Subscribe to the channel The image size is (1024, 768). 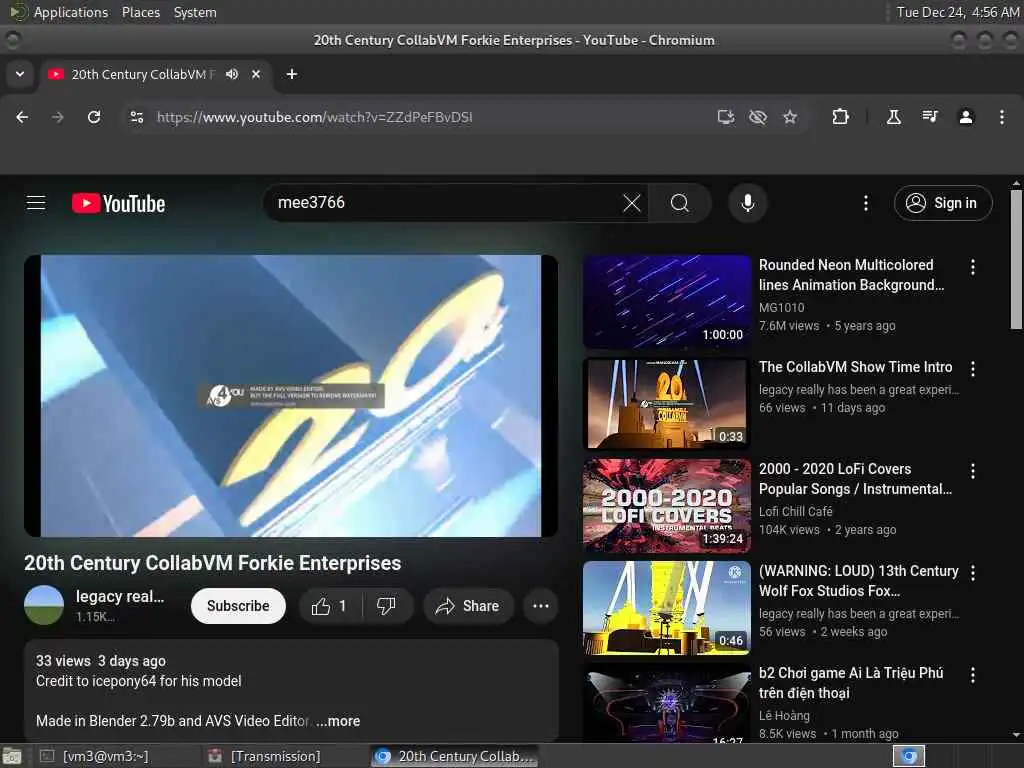(x=238, y=606)
